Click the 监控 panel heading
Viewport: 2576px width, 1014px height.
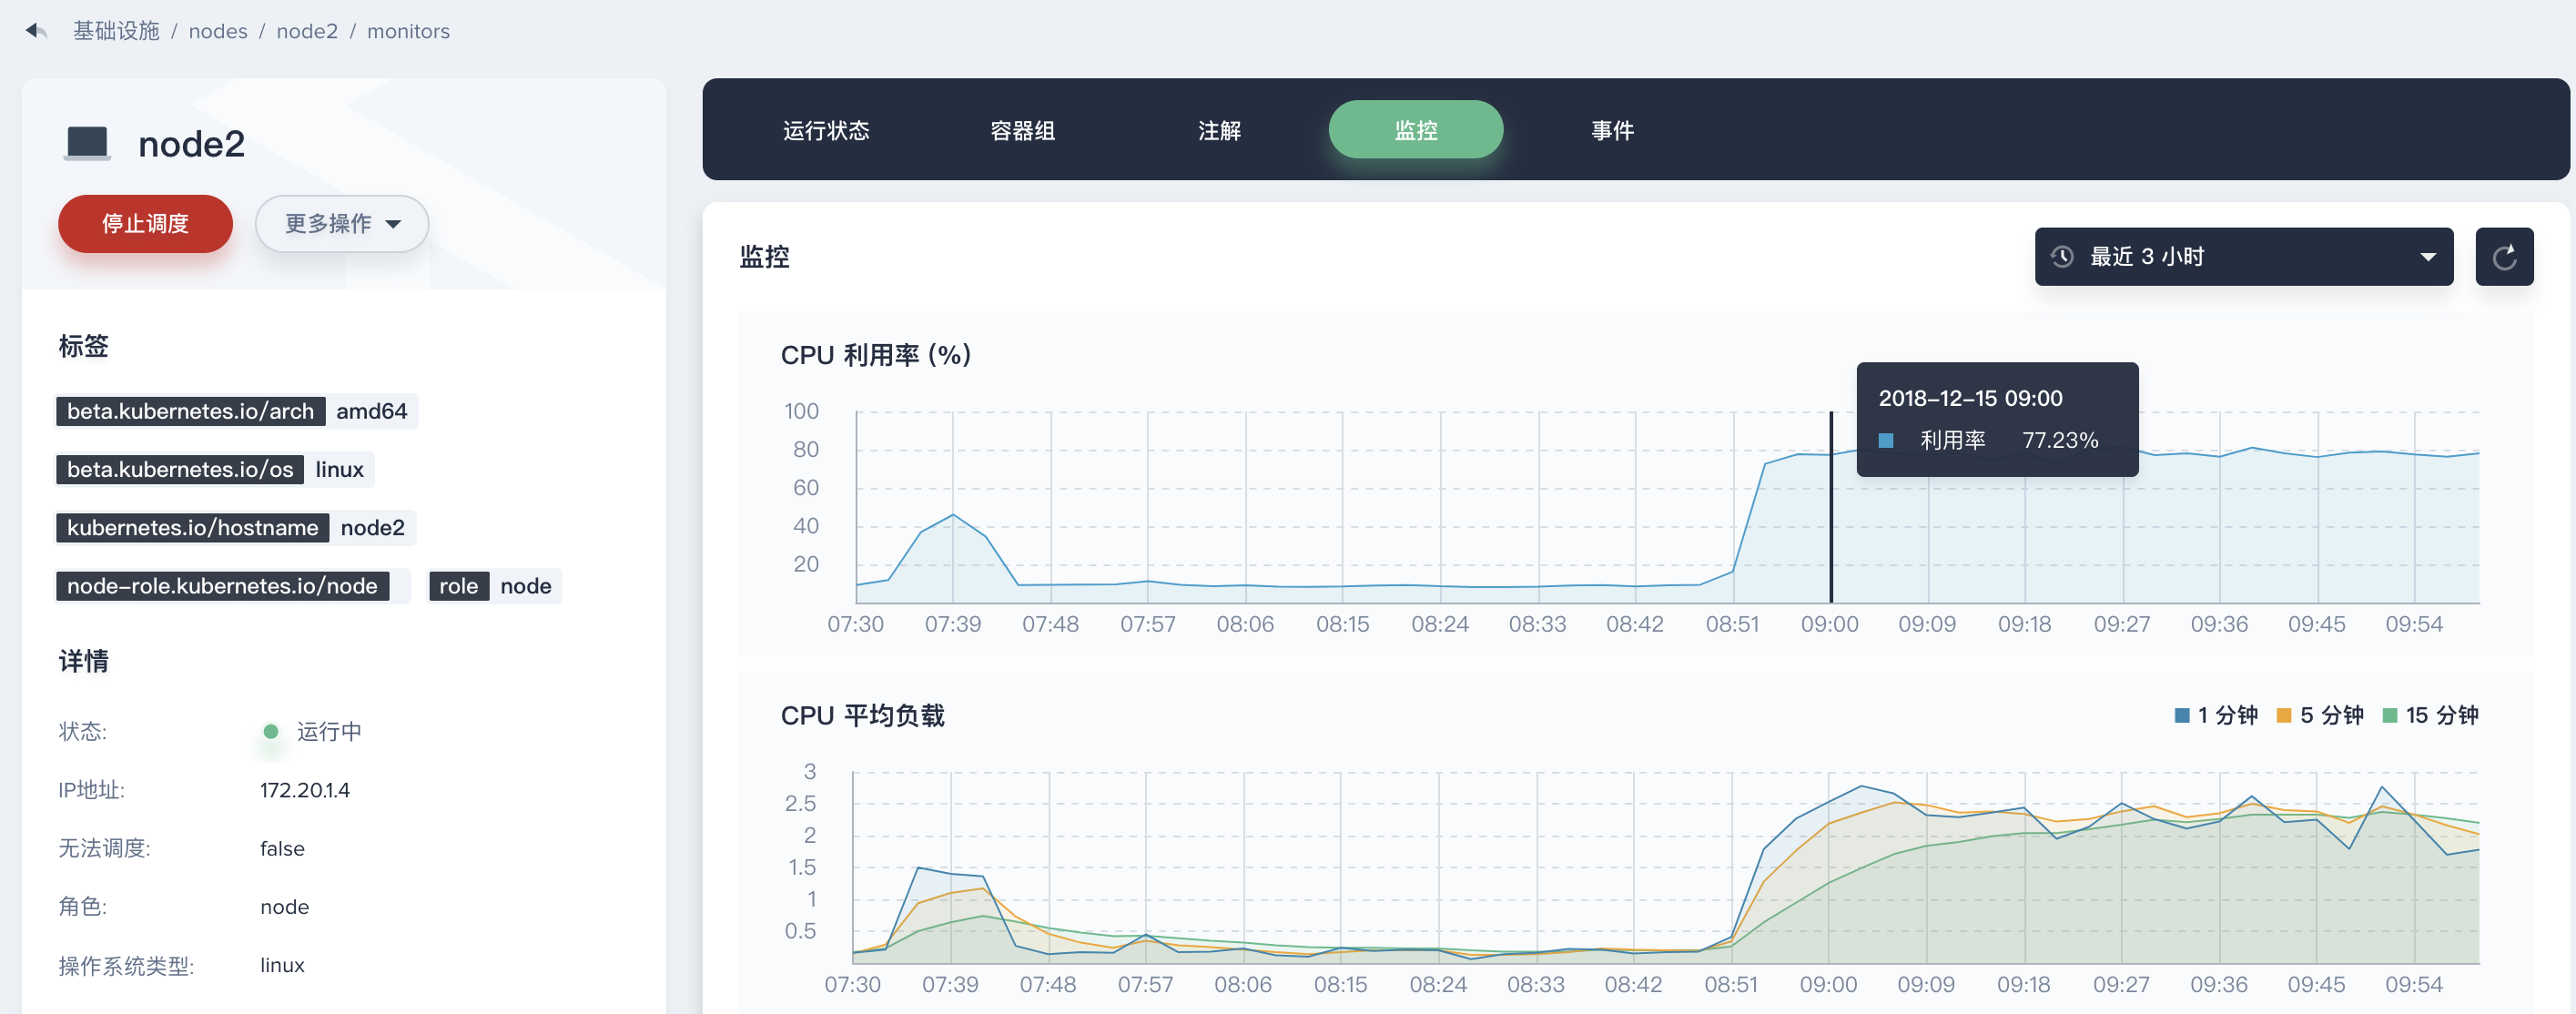pos(764,257)
